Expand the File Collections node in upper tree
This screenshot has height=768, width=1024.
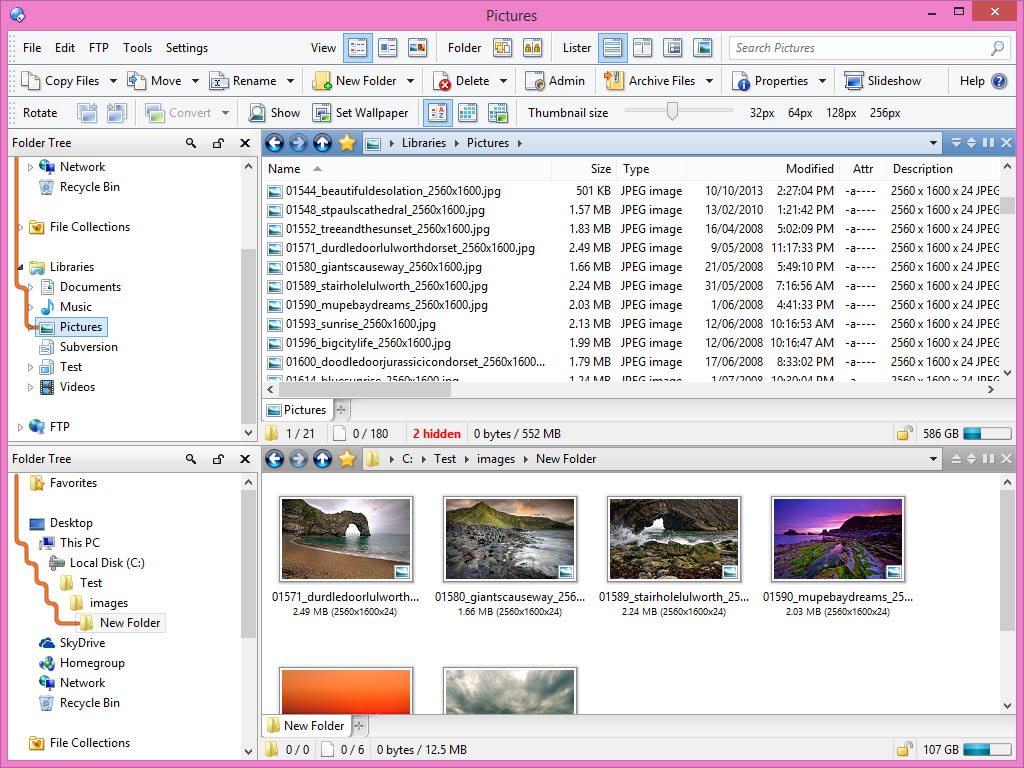click(20, 227)
